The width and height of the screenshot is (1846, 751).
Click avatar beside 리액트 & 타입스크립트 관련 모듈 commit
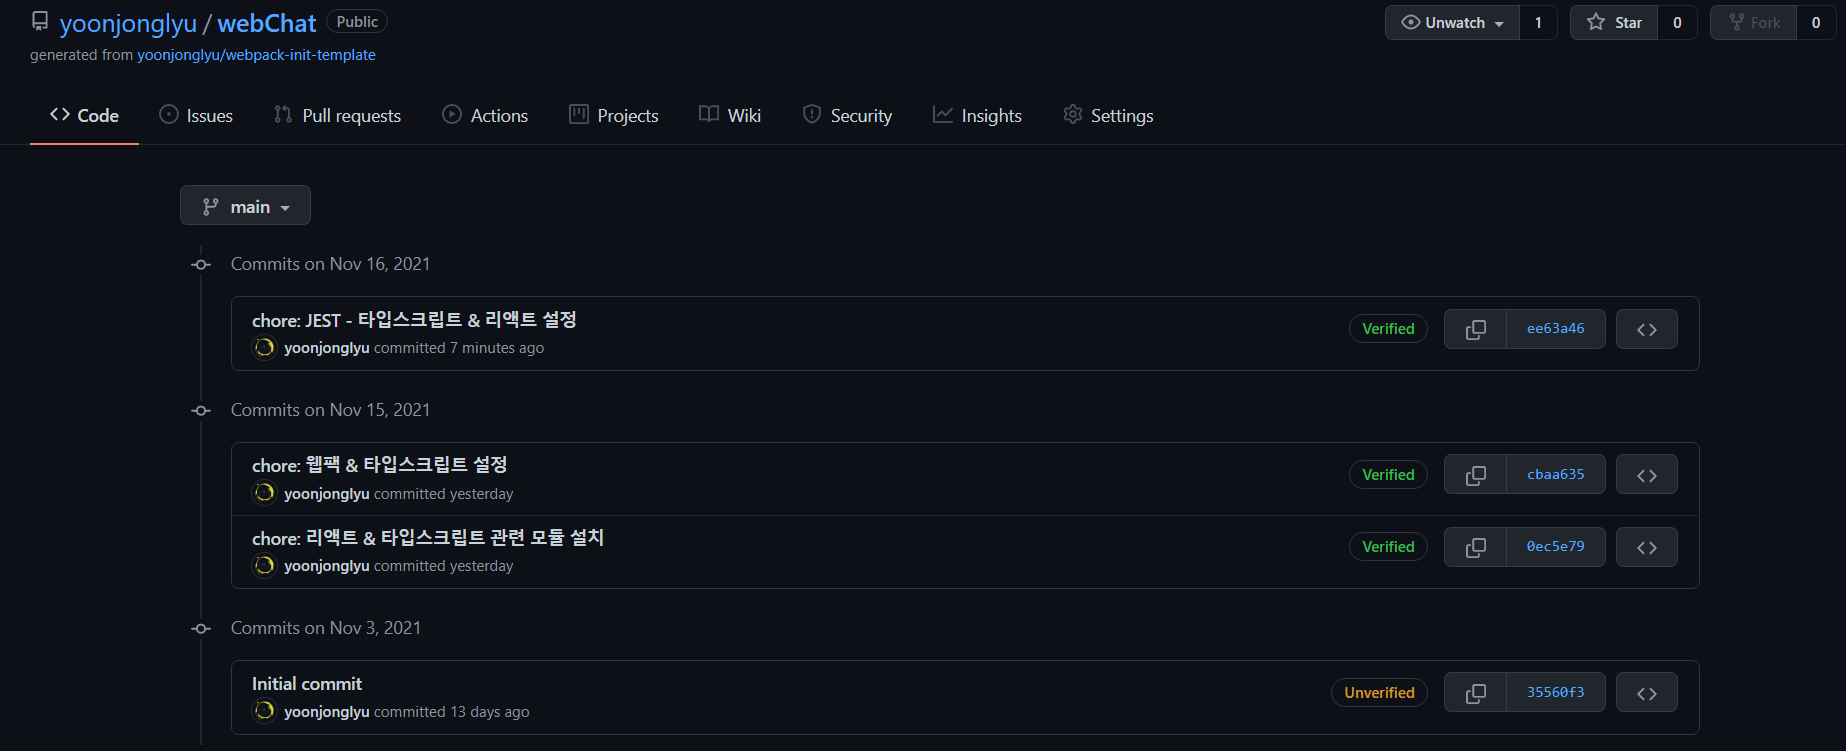point(264,566)
